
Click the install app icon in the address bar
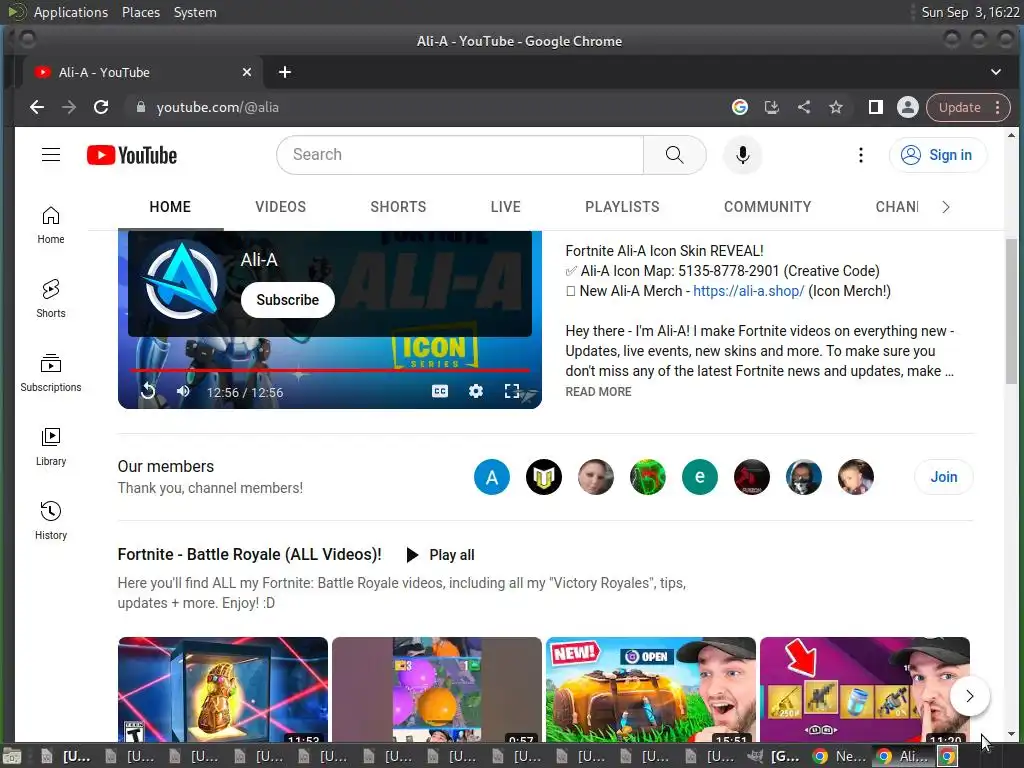(x=772, y=107)
